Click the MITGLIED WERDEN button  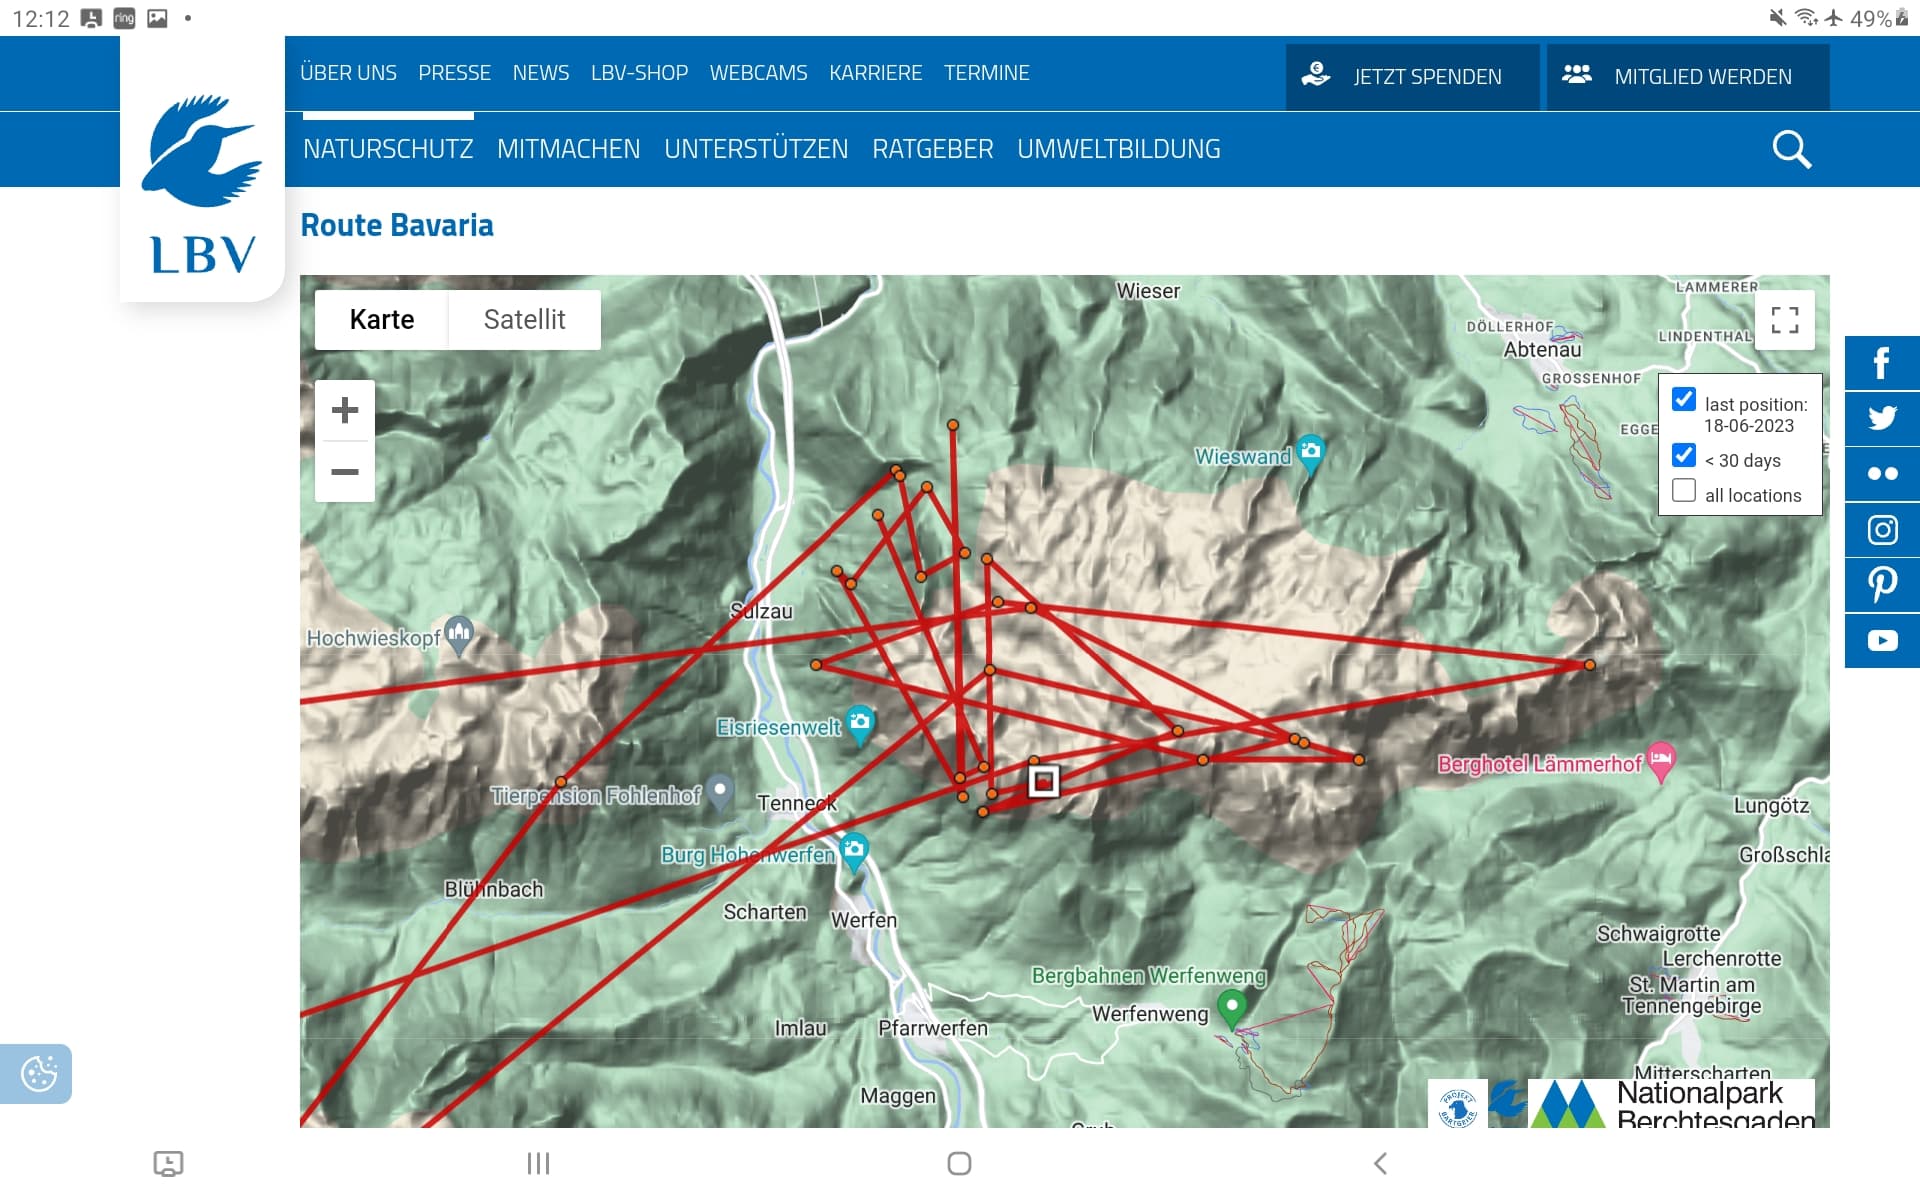point(1688,77)
